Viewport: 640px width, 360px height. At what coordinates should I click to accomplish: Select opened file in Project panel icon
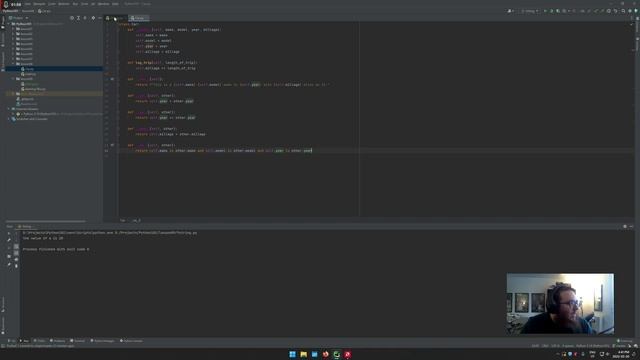click(72, 18)
